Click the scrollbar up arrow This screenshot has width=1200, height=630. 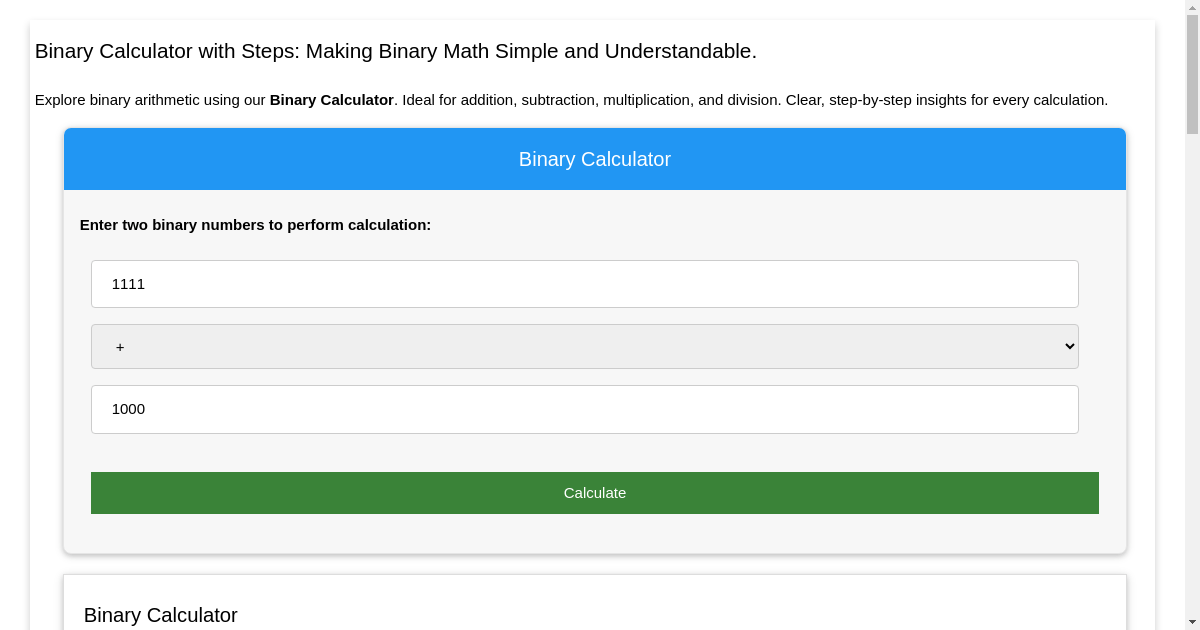(1192, 7)
